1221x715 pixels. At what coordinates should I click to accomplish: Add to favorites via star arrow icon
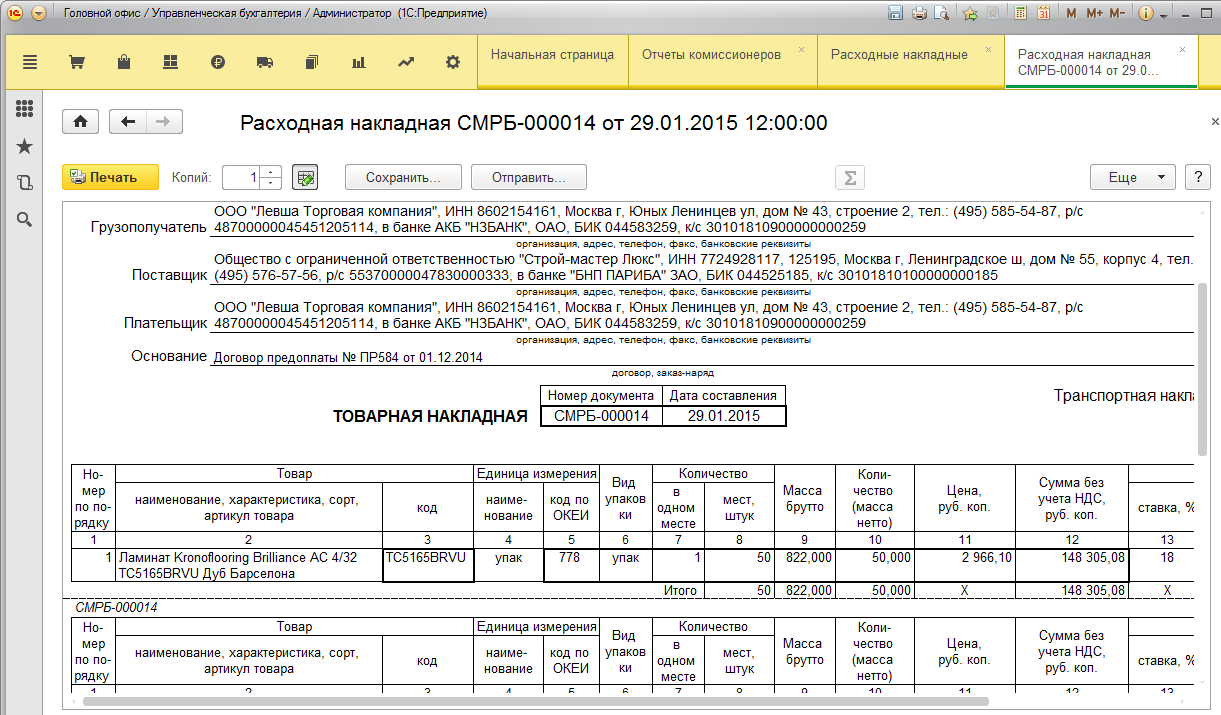(x=969, y=13)
